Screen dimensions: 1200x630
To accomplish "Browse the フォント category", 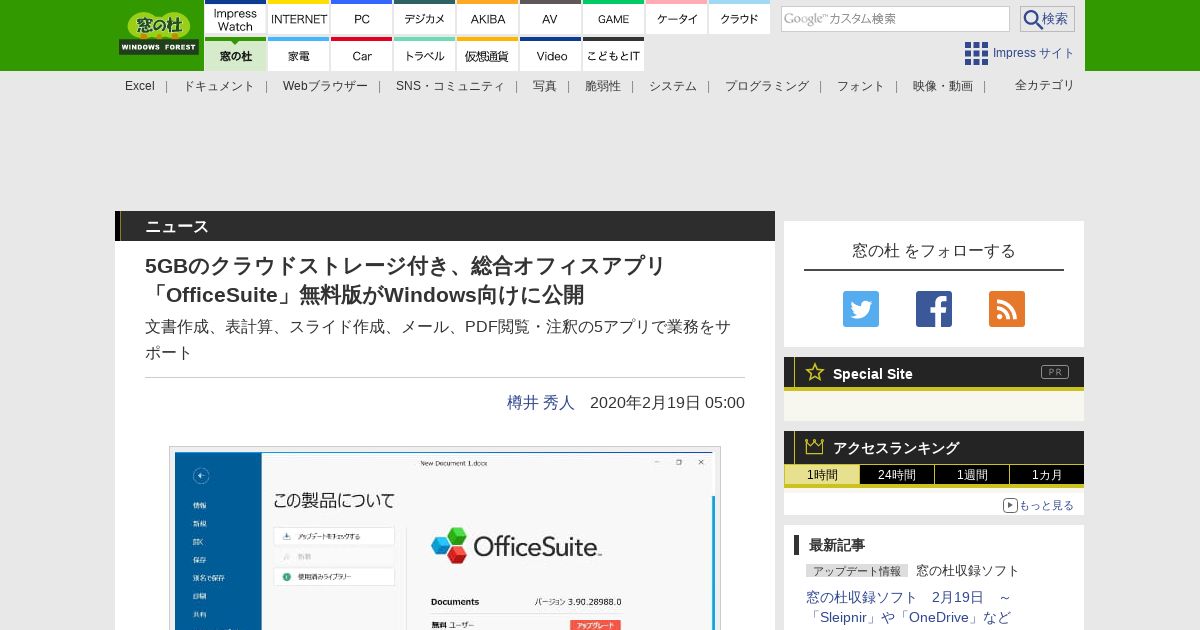I will click(861, 86).
